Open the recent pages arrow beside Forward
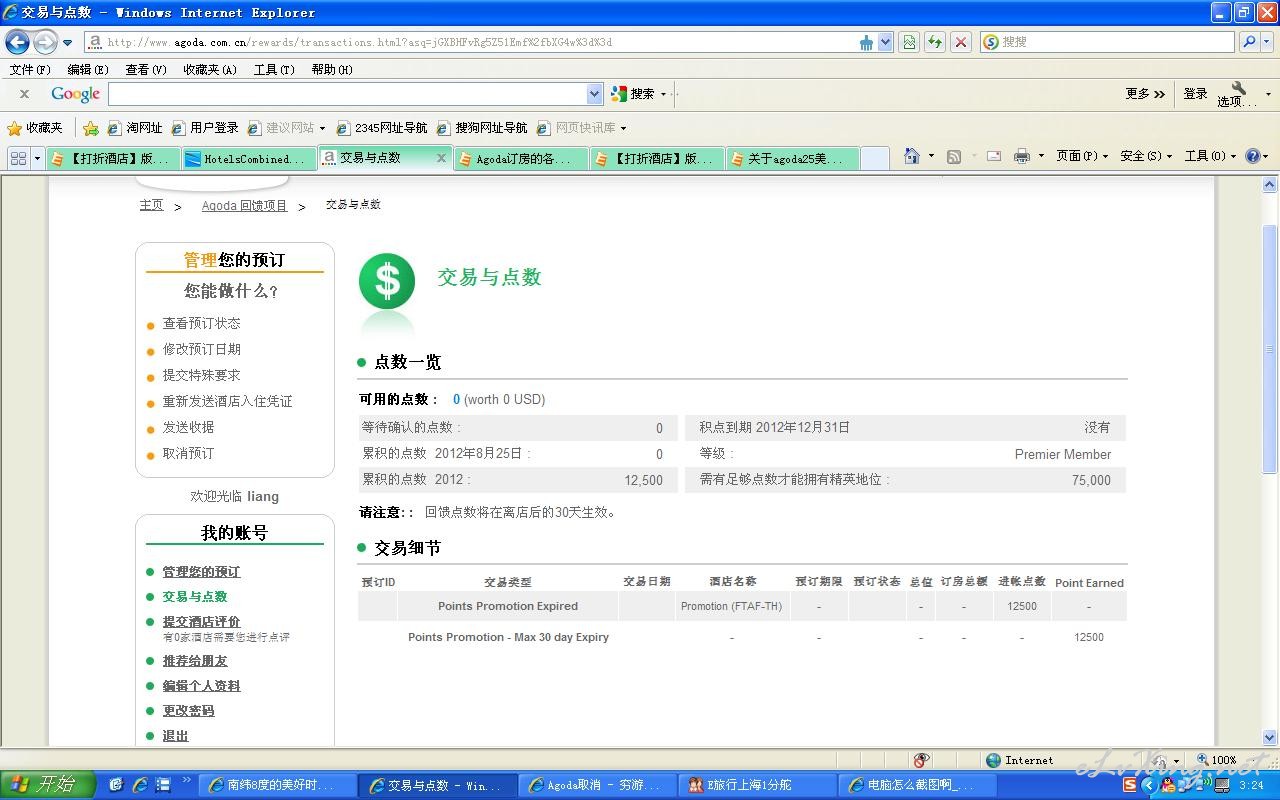The image size is (1280, 800). coord(68,43)
